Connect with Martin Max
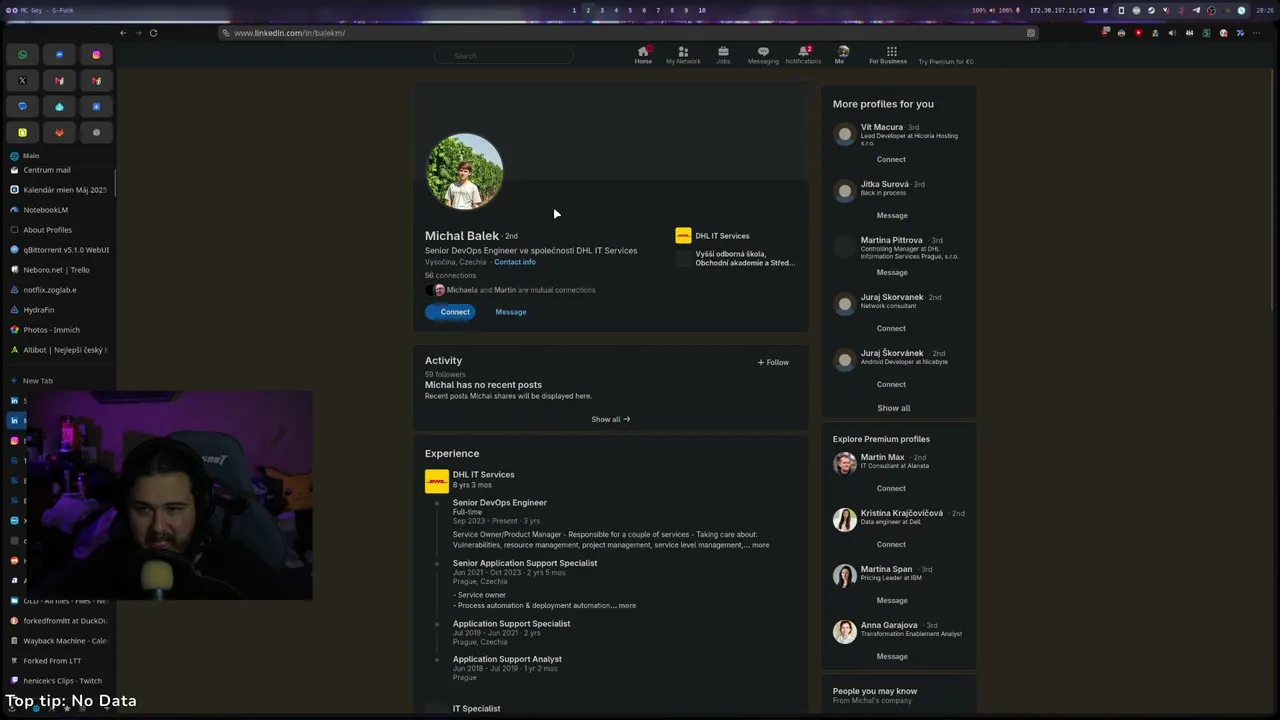Screen dimensions: 1280x720 click(x=891, y=489)
